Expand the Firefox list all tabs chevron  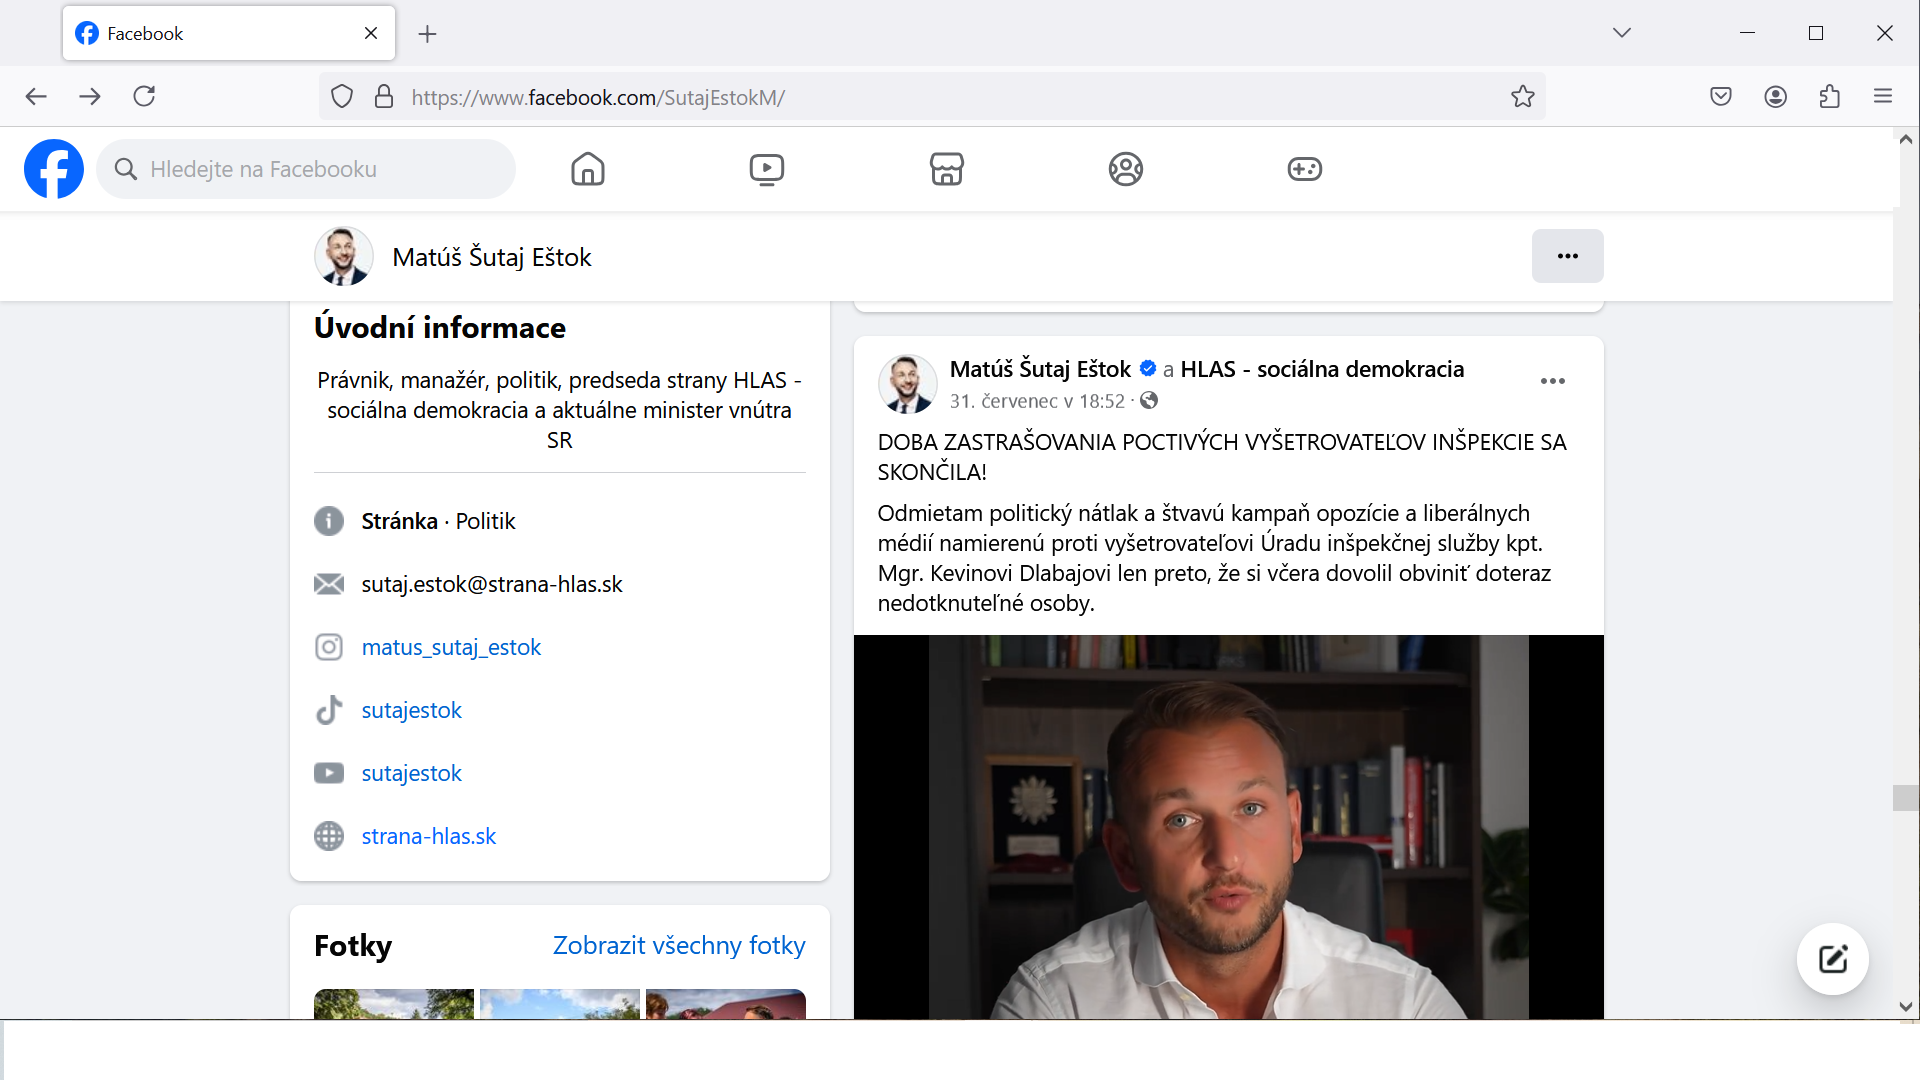pos(1621,33)
